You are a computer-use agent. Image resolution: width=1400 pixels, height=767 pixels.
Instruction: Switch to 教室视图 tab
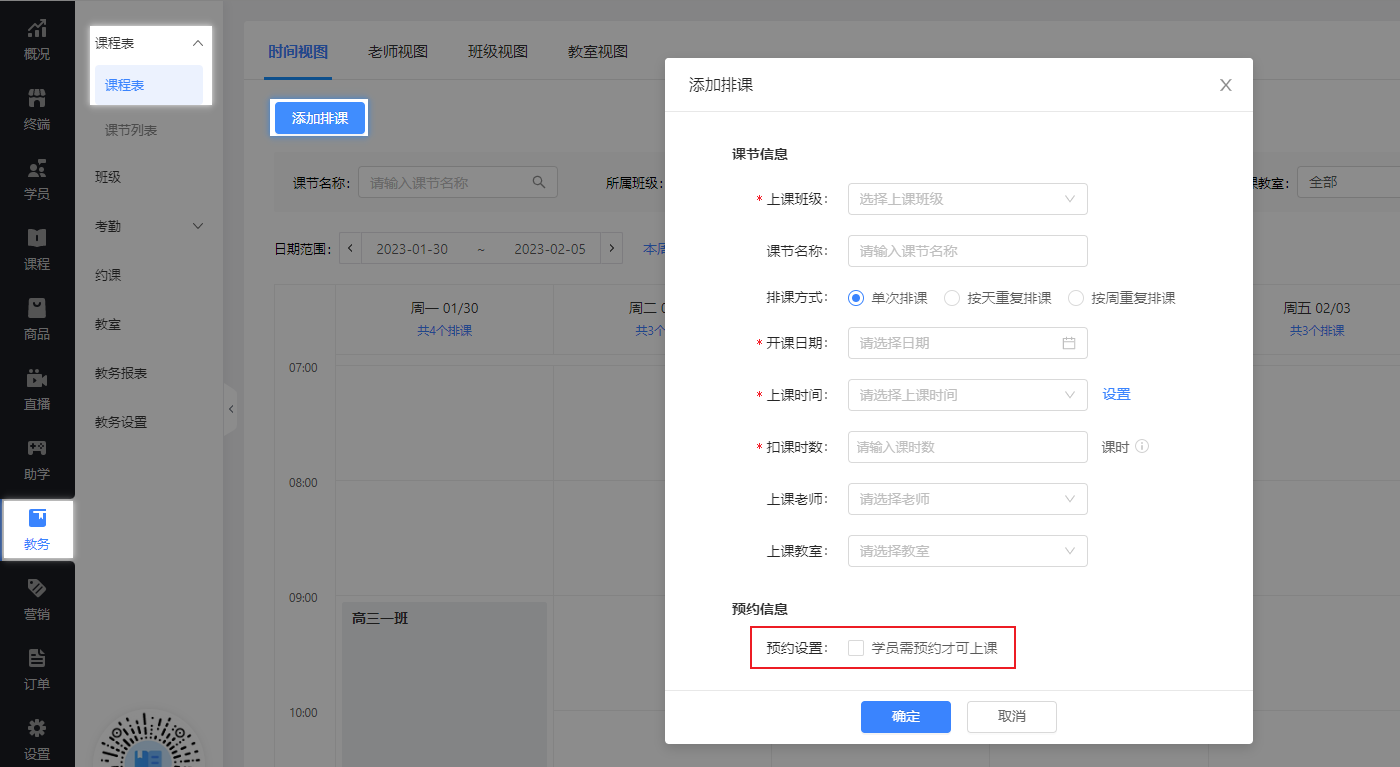point(598,52)
